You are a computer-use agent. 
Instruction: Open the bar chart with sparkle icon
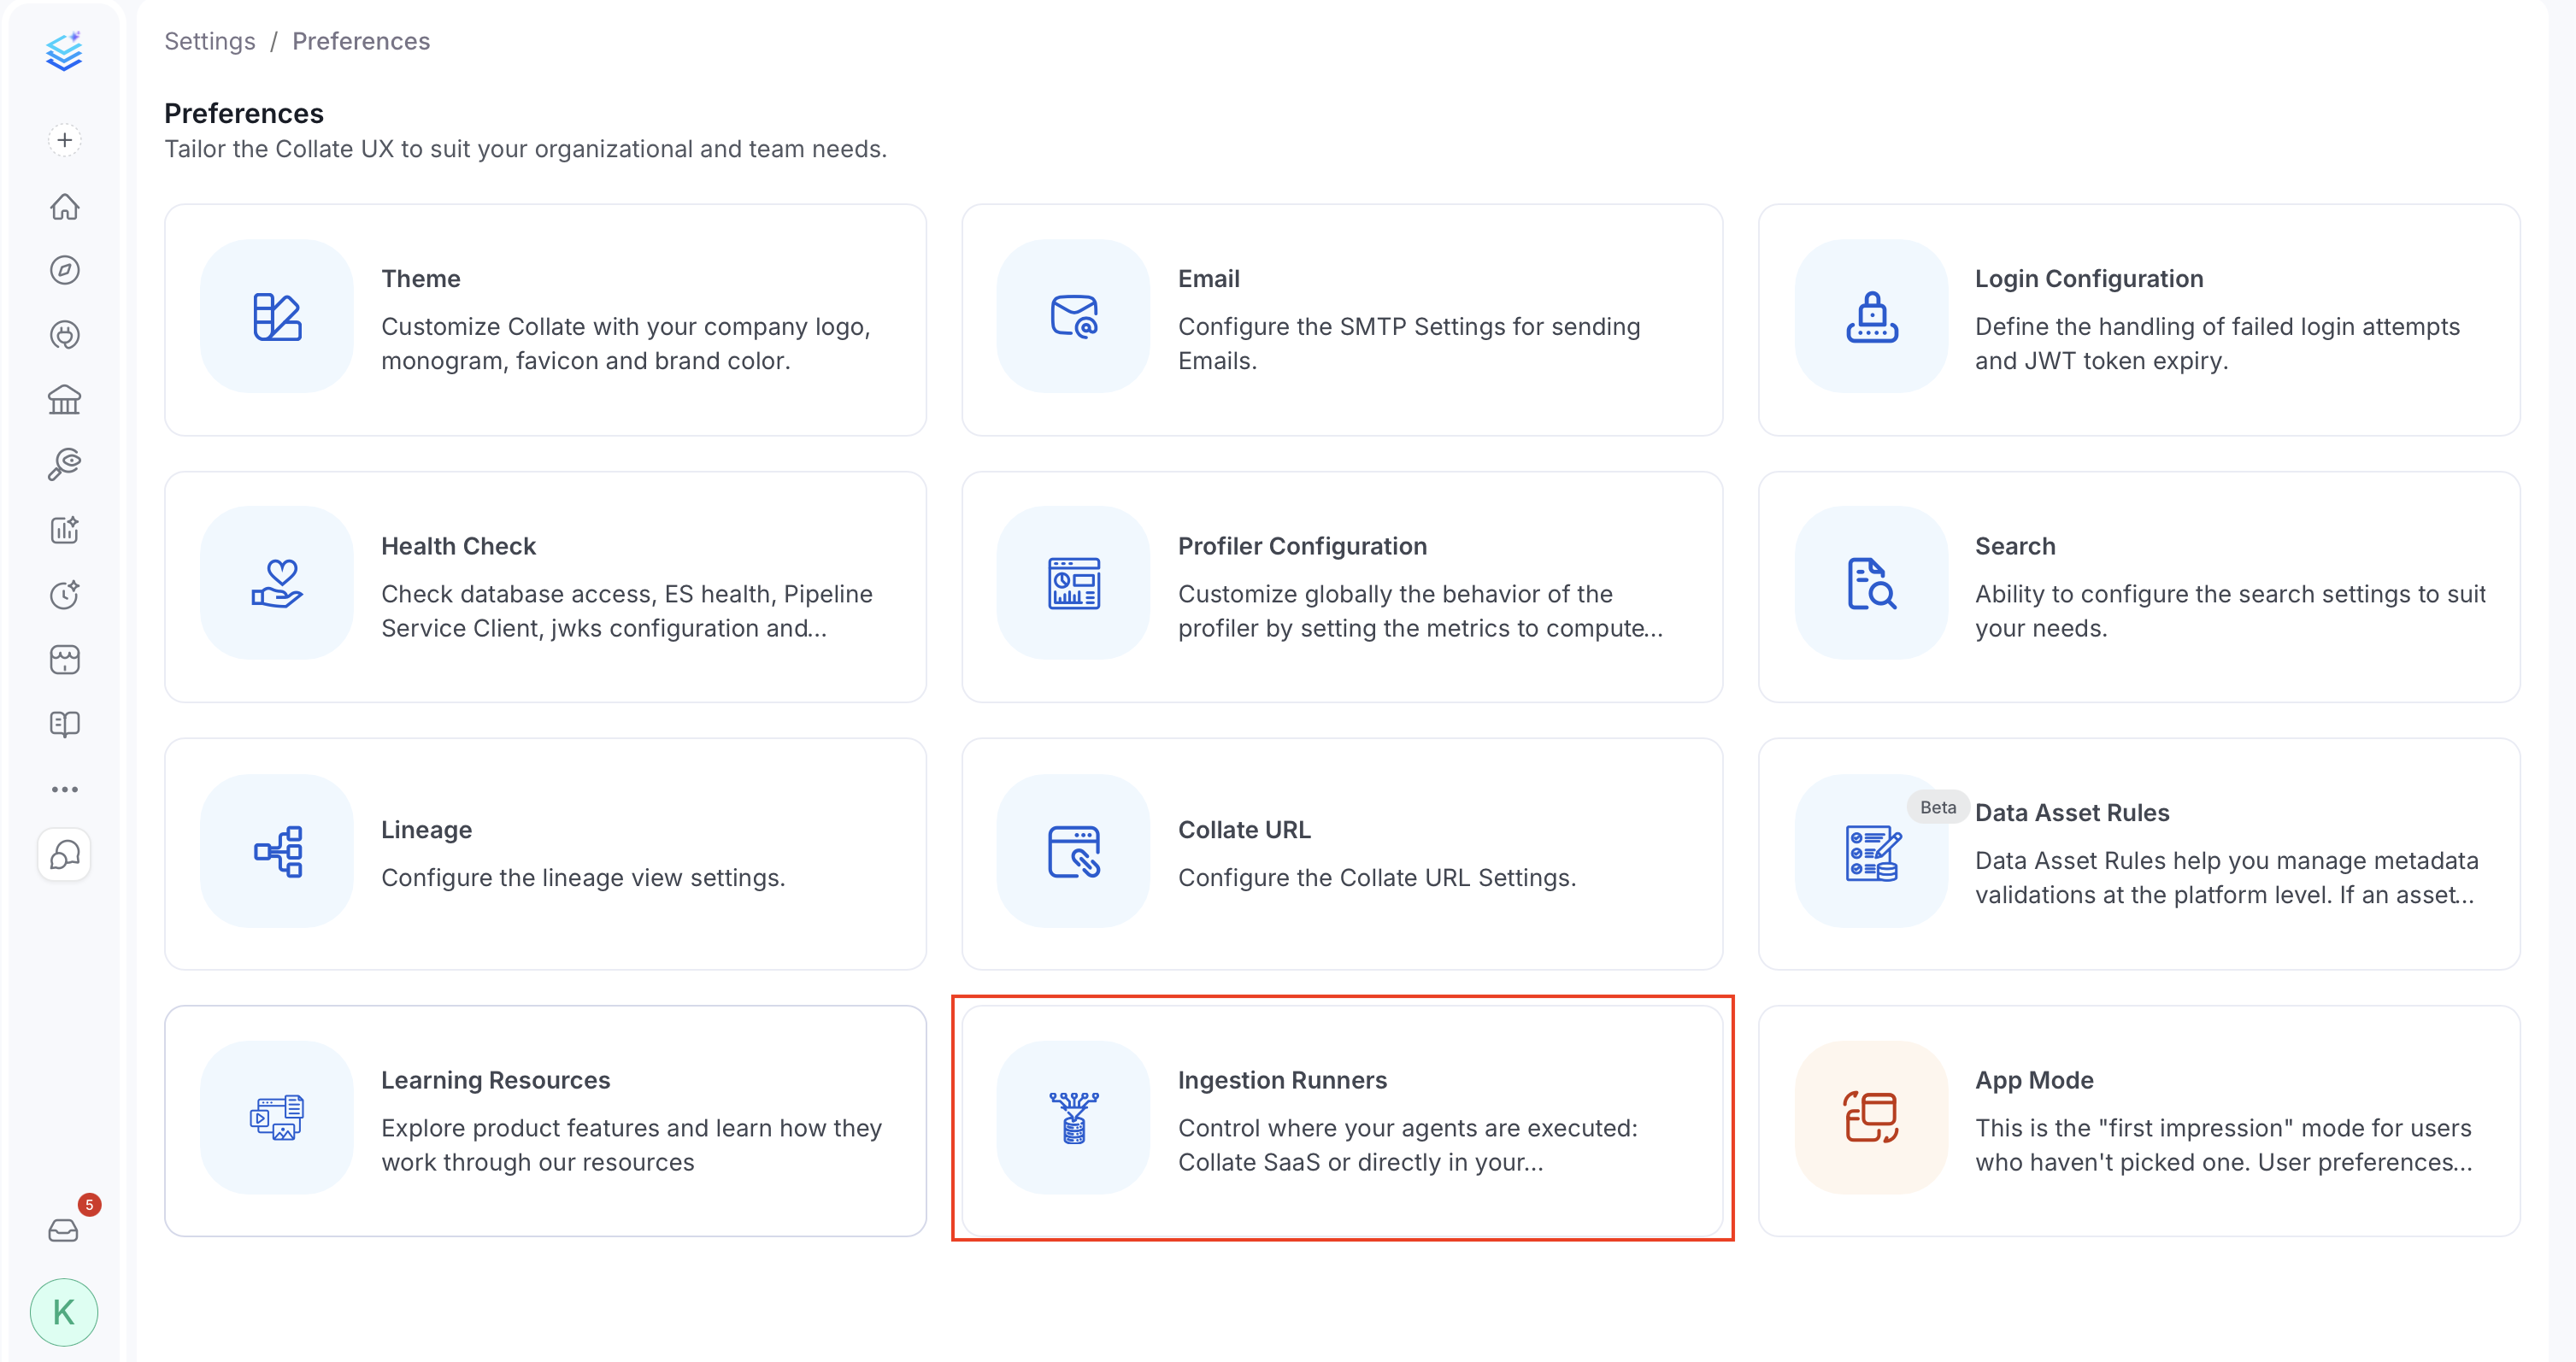coord(64,529)
